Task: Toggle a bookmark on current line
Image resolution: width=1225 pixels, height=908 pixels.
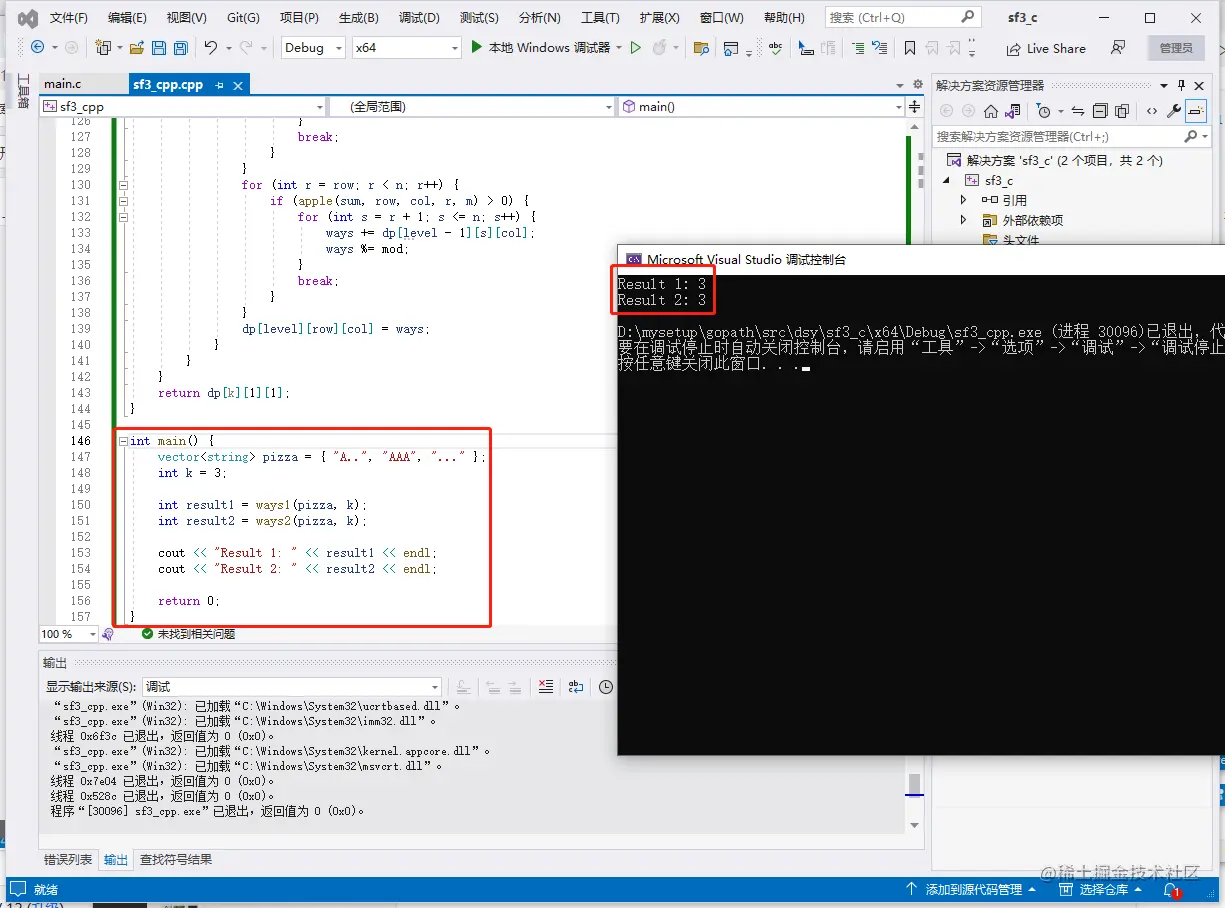Action: [909, 48]
